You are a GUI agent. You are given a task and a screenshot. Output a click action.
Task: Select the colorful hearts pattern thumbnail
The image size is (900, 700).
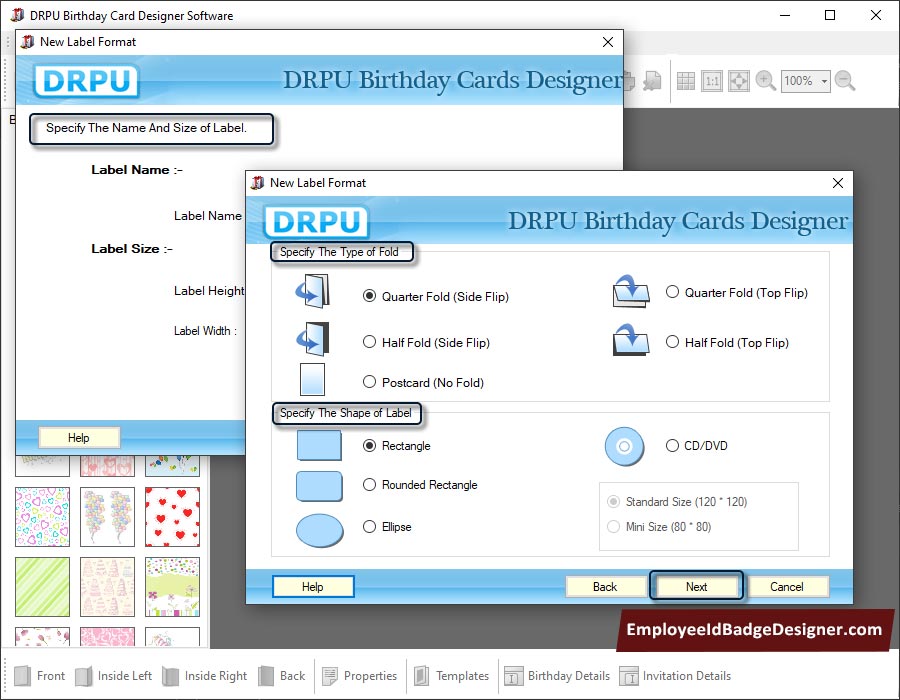pos(42,516)
